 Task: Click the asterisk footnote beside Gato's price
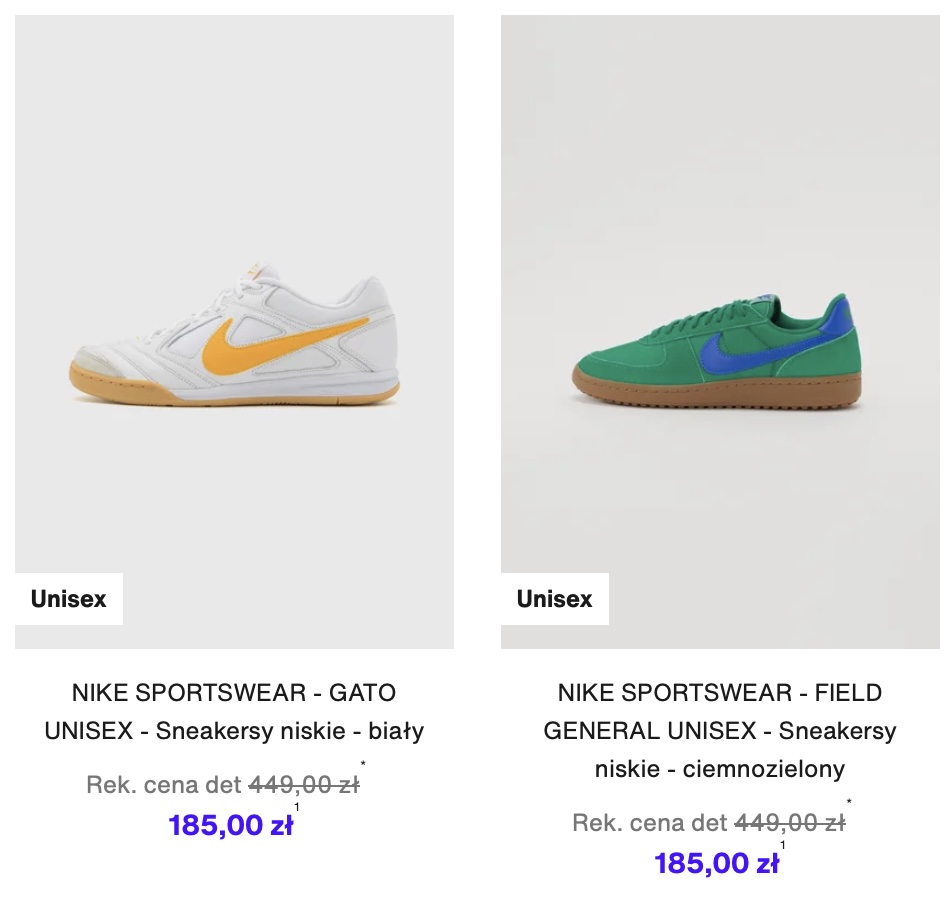point(363,764)
